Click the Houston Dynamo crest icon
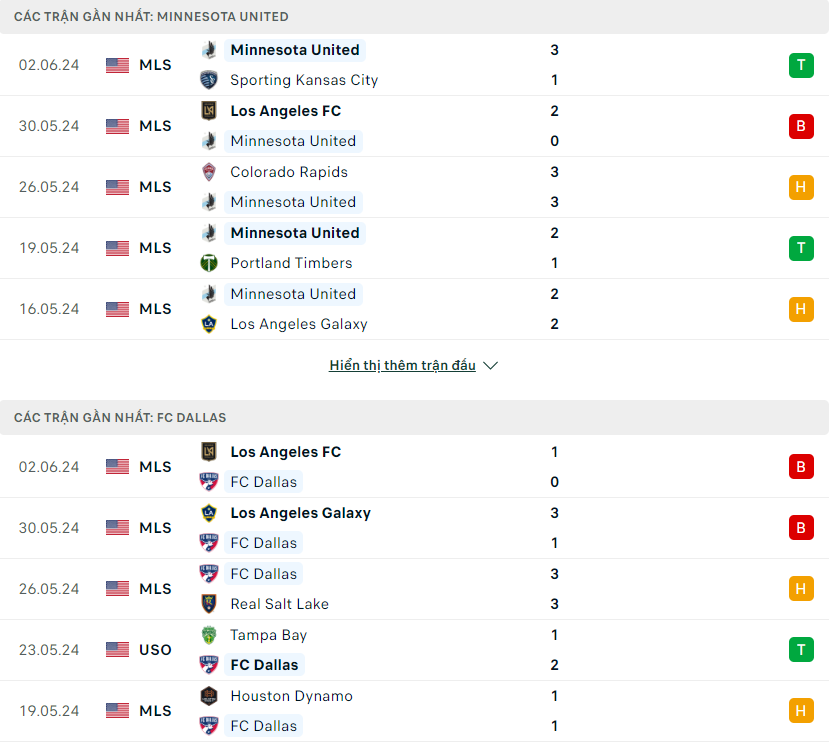 [x=209, y=696]
